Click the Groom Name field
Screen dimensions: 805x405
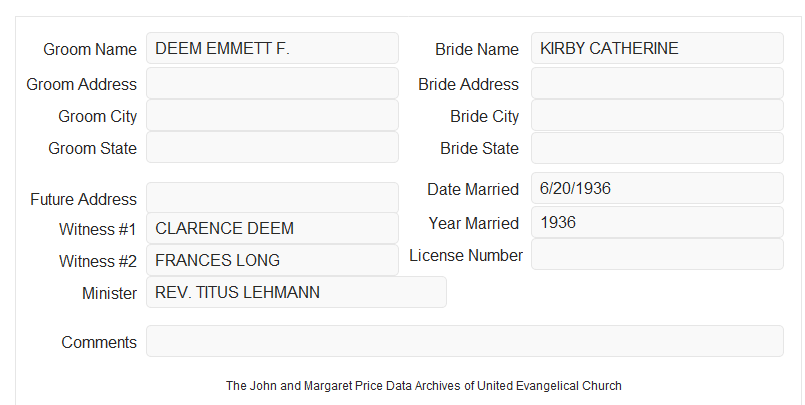pyautogui.click(x=272, y=48)
